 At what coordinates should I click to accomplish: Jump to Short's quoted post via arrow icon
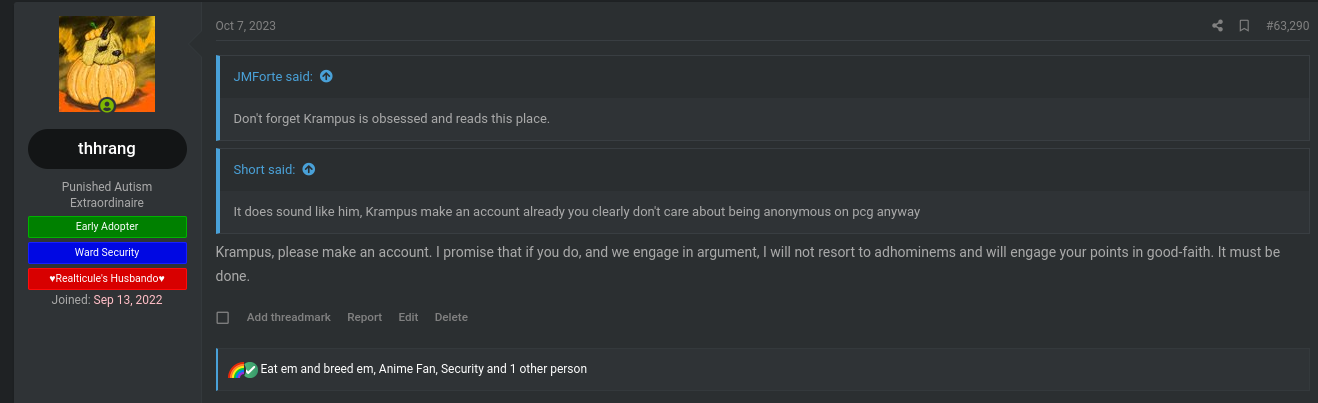[x=308, y=169]
